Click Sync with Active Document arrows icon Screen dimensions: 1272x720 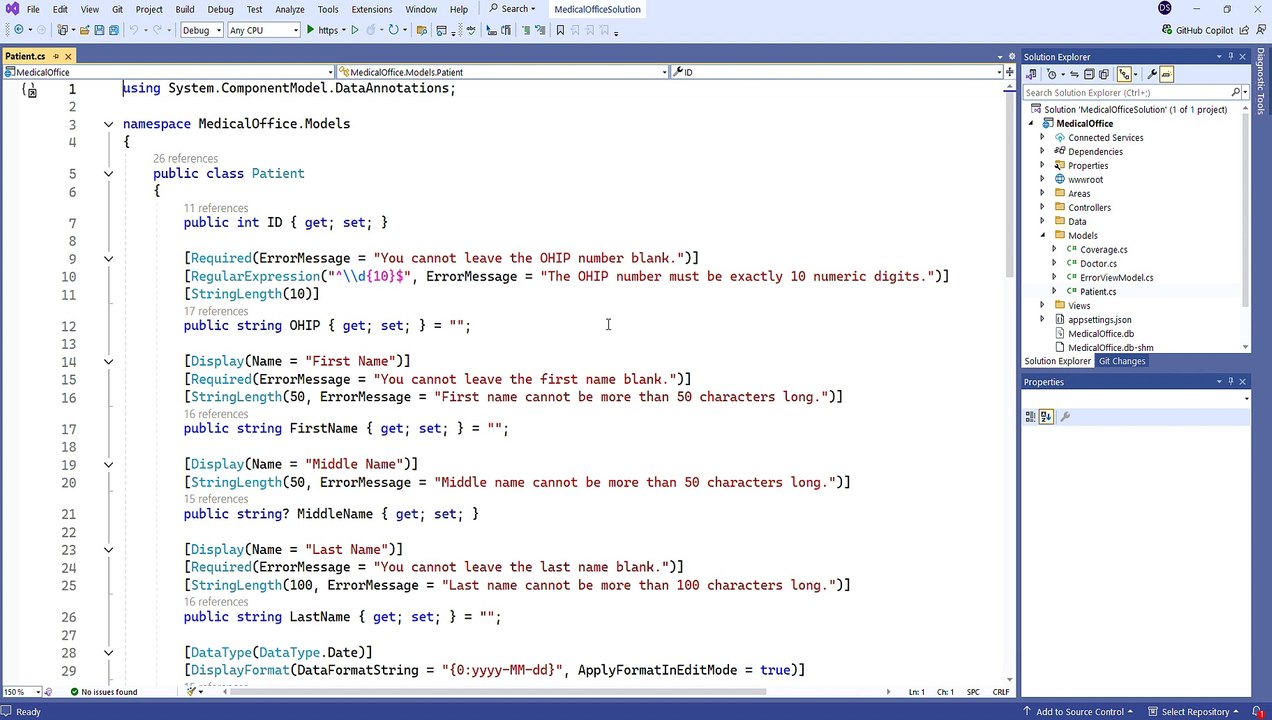pyautogui.click(x=1075, y=74)
